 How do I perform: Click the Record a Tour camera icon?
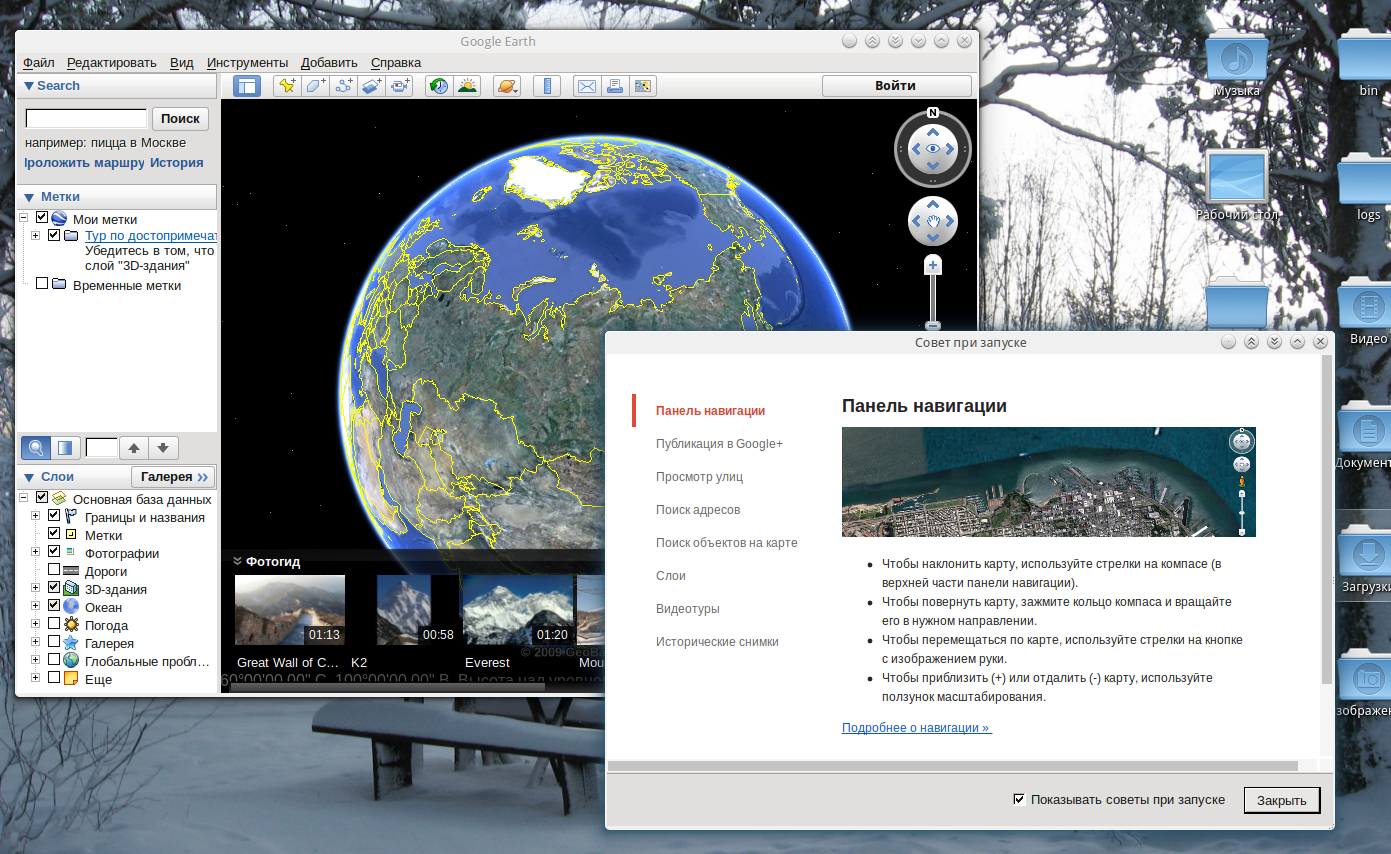400,86
